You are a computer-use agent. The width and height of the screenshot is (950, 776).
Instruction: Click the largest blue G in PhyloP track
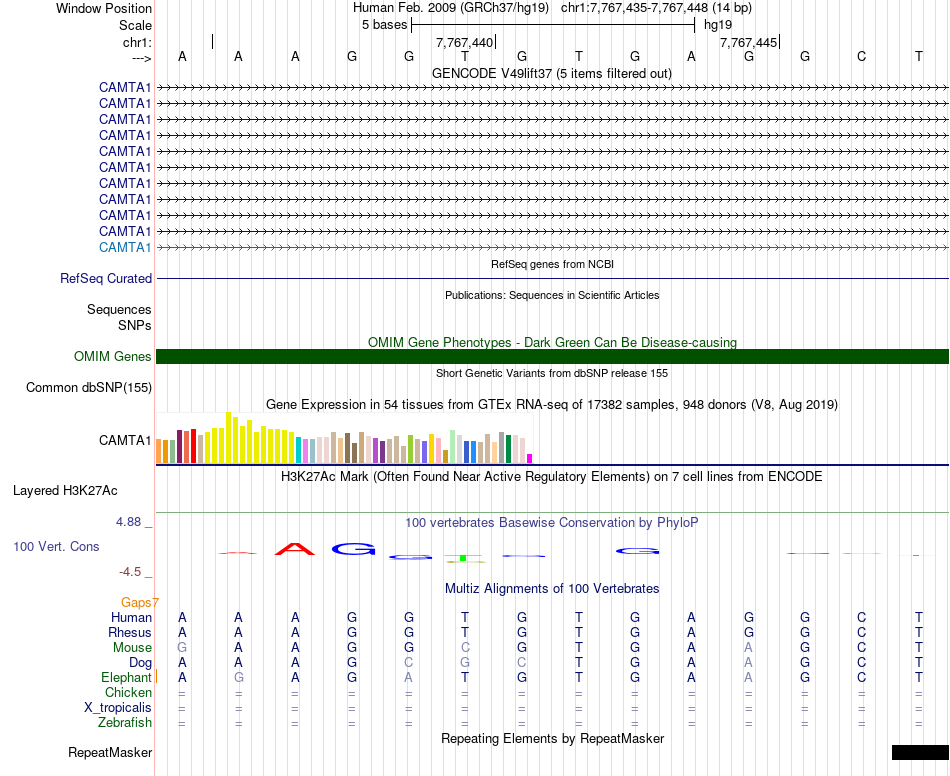tap(353, 549)
